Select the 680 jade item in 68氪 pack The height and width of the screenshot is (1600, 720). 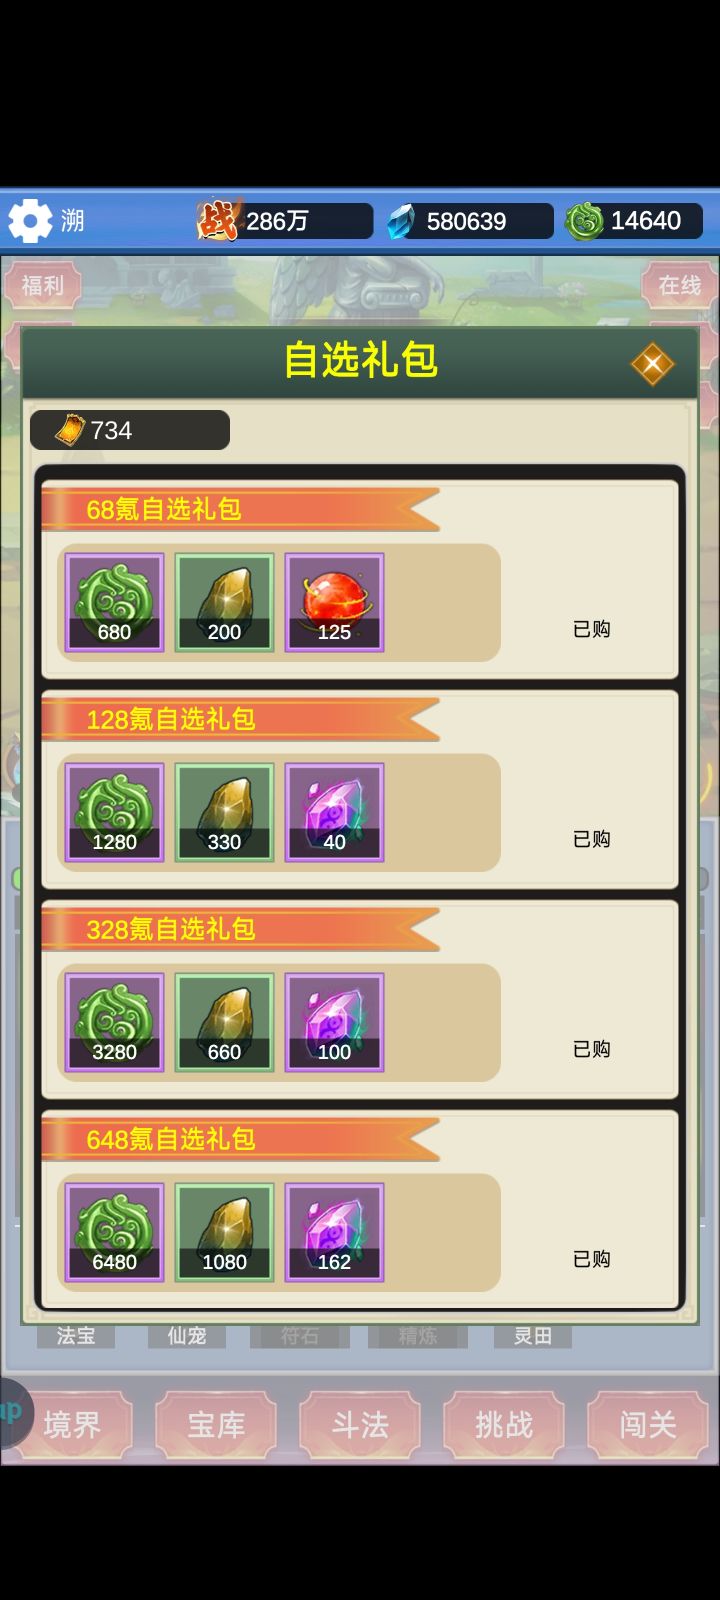(114, 603)
